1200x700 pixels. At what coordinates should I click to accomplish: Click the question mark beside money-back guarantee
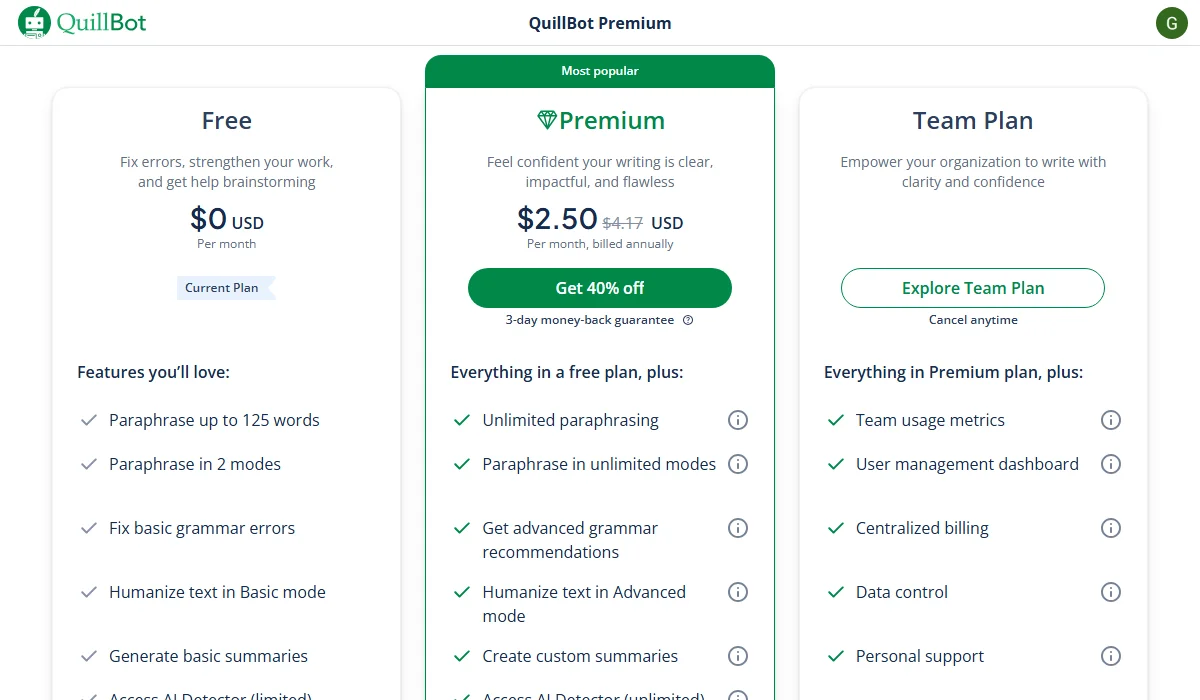(x=687, y=320)
